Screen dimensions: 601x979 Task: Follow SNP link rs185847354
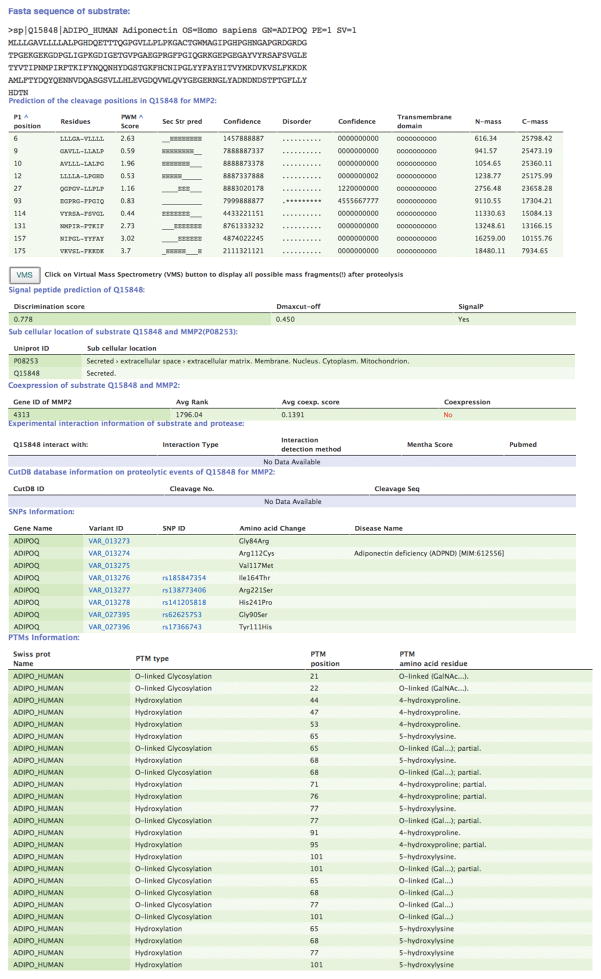(x=183, y=578)
